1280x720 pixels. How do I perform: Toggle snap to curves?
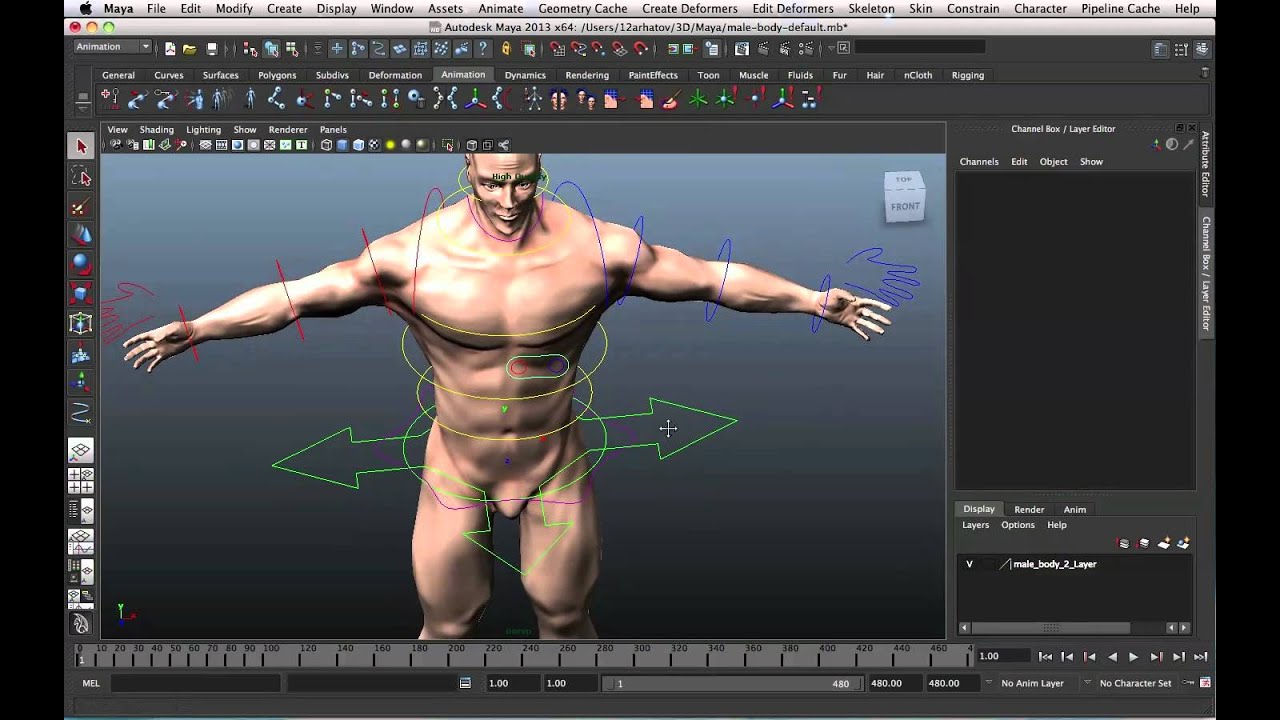(x=578, y=48)
